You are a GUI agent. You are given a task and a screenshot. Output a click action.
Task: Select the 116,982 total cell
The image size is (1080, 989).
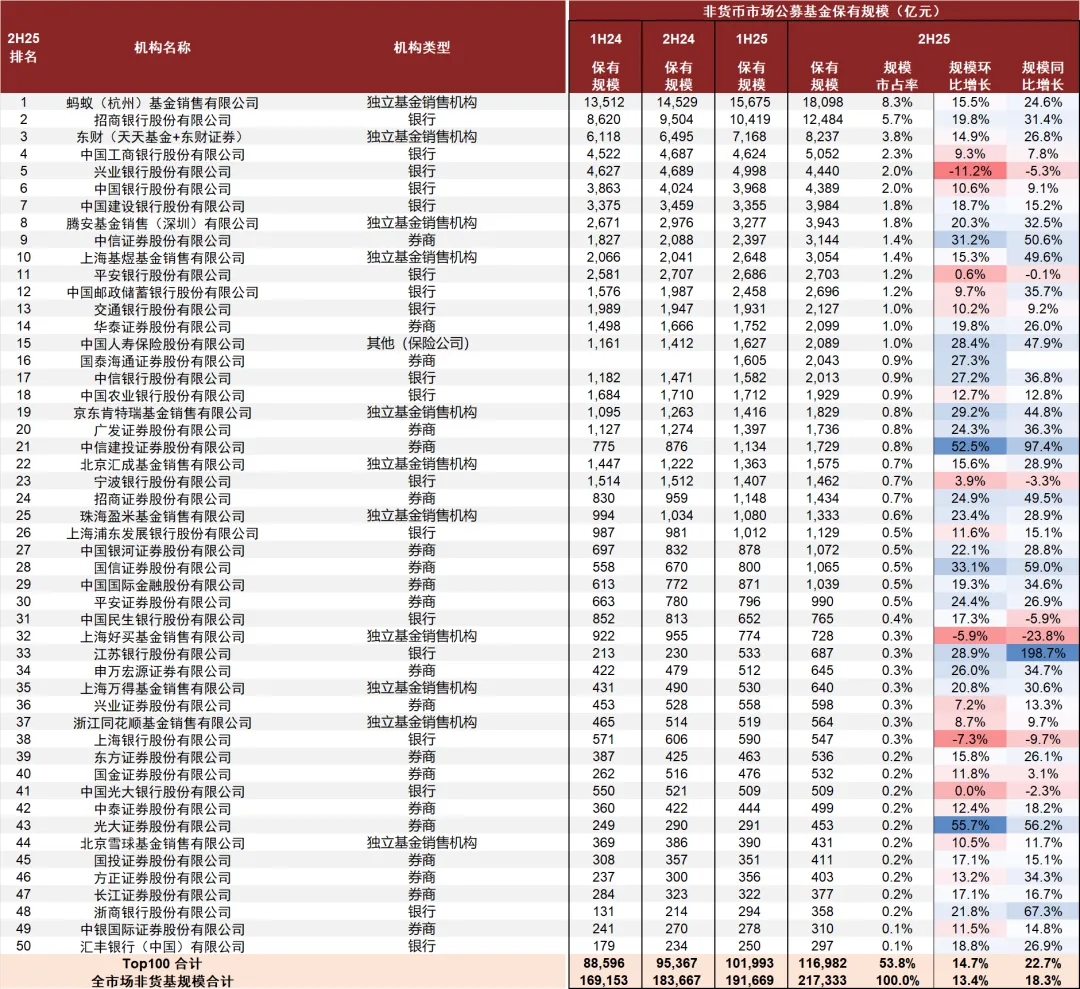(822, 963)
